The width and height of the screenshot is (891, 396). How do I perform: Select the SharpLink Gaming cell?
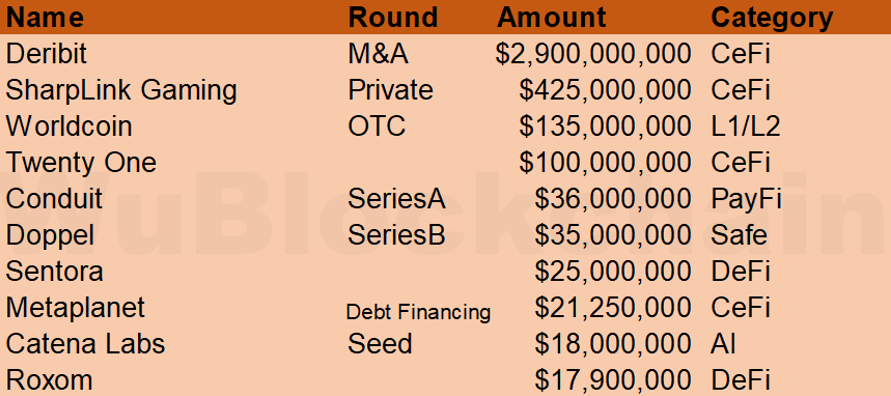tap(121, 91)
